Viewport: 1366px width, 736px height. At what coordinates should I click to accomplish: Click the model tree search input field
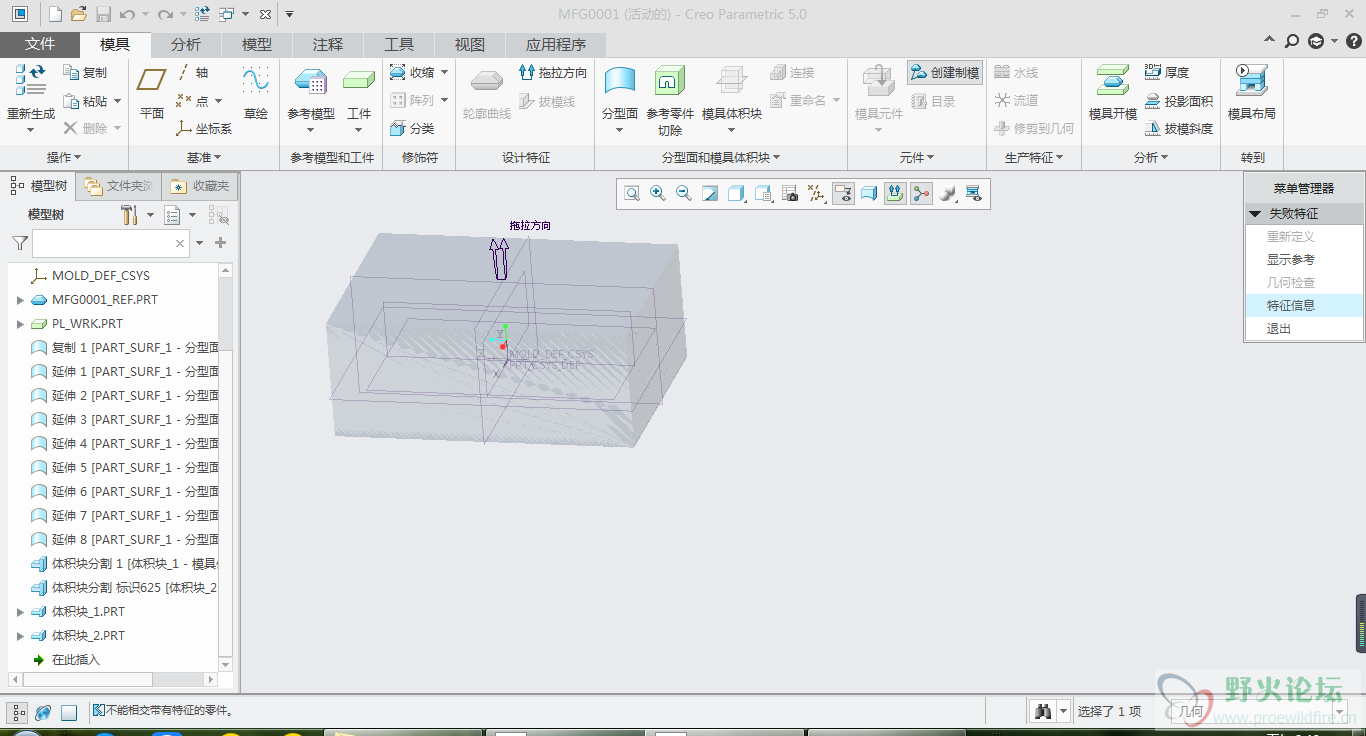[111, 243]
